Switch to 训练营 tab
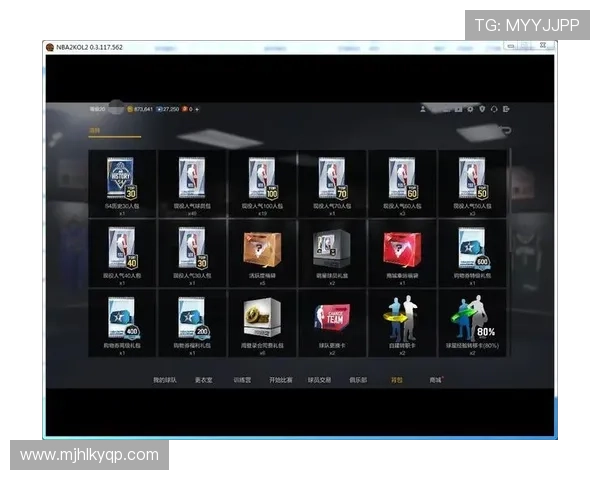600x480 pixels. click(242, 380)
